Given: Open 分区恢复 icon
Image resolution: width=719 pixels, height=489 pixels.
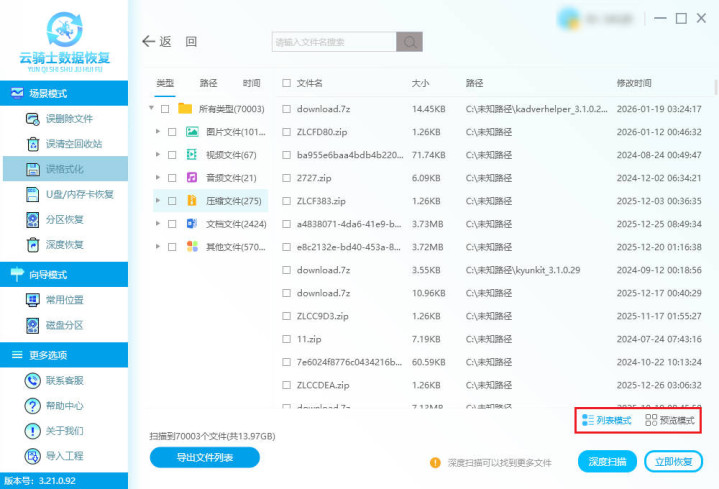Looking at the screenshot, I should coord(33,220).
